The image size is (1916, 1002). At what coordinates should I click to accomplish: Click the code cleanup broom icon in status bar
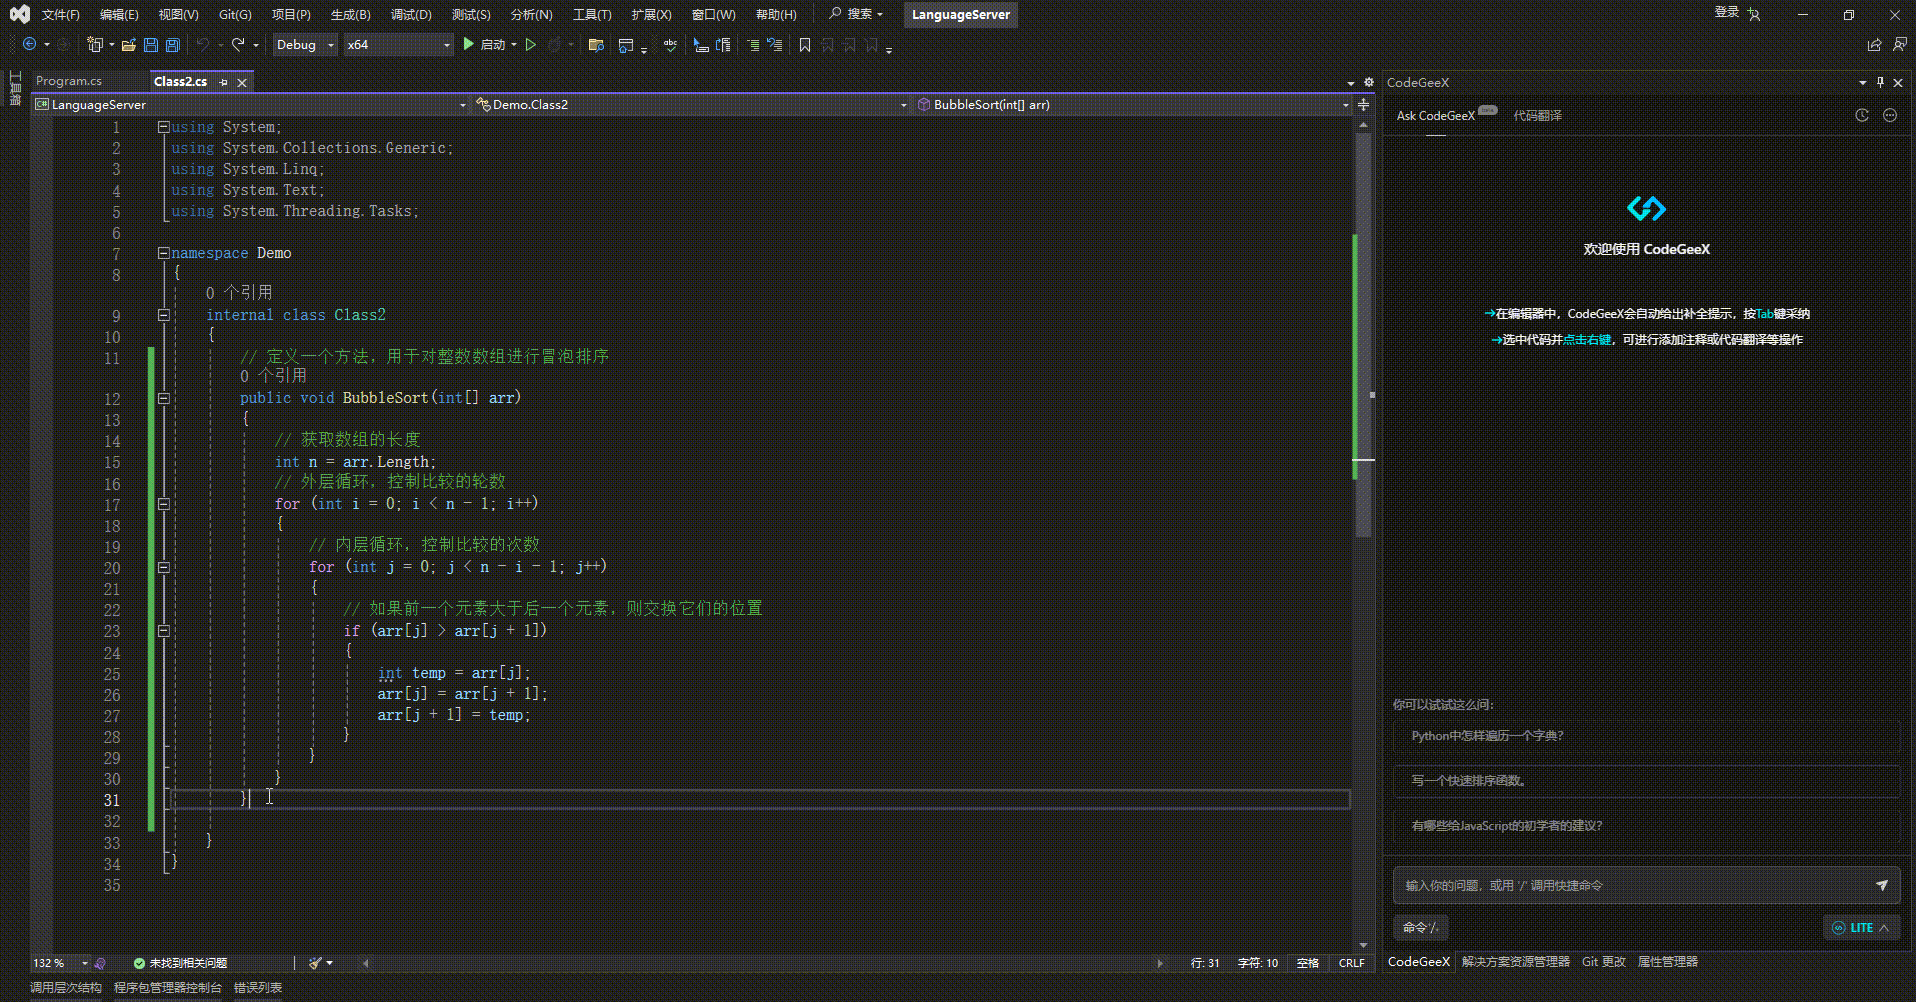point(316,963)
